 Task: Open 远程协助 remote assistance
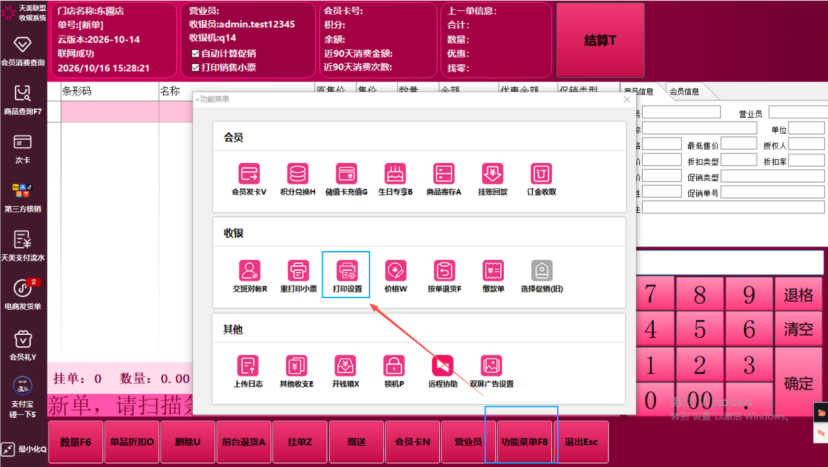[x=443, y=371]
